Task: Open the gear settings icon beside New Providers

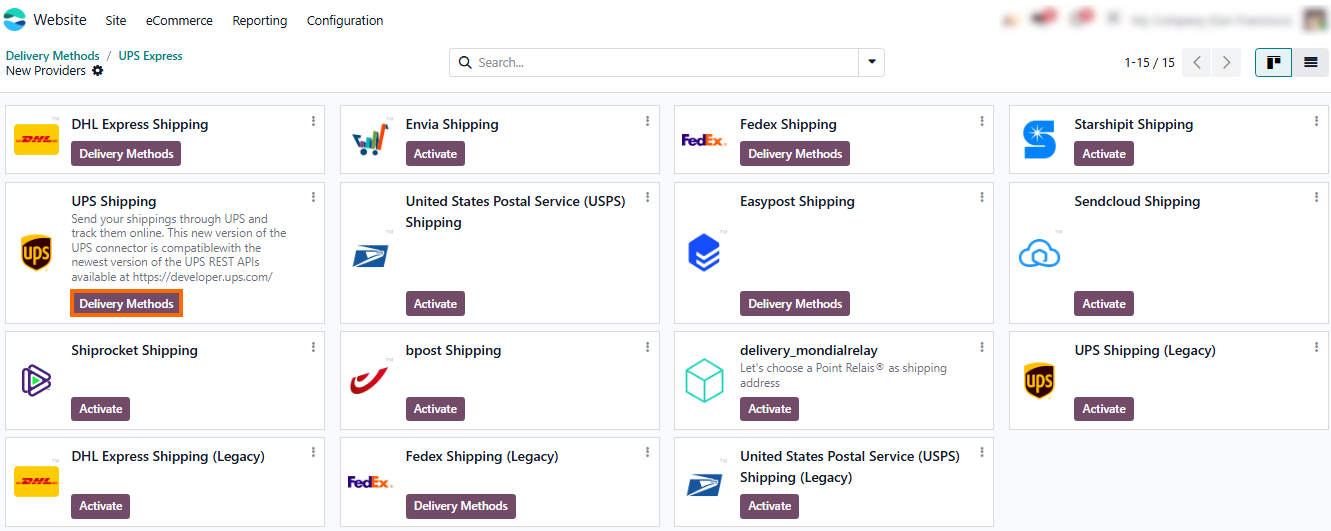Action: point(98,71)
